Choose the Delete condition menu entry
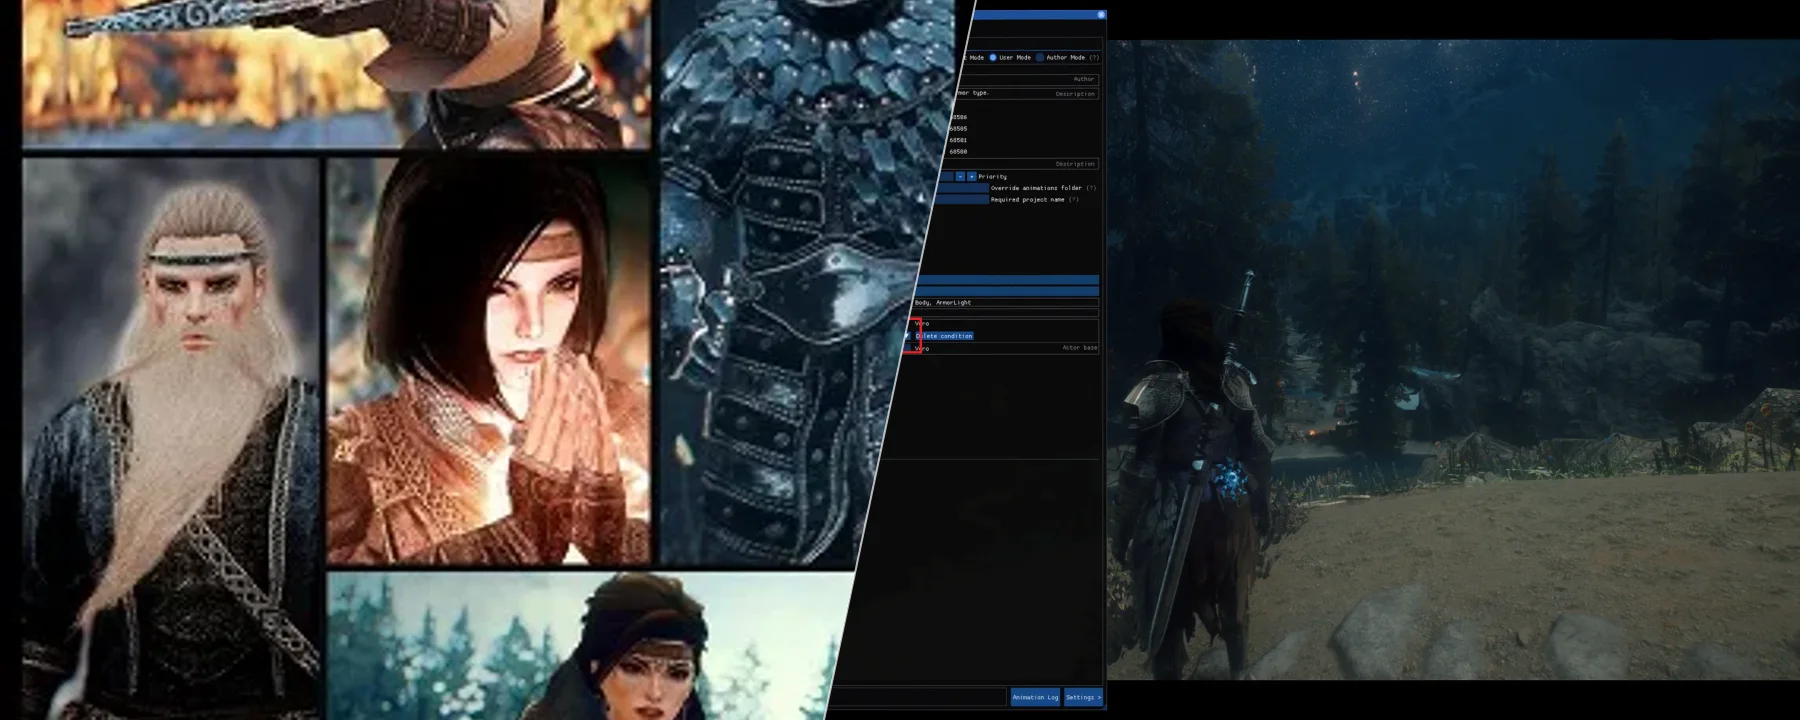1800x720 pixels. pyautogui.click(x=943, y=336)
